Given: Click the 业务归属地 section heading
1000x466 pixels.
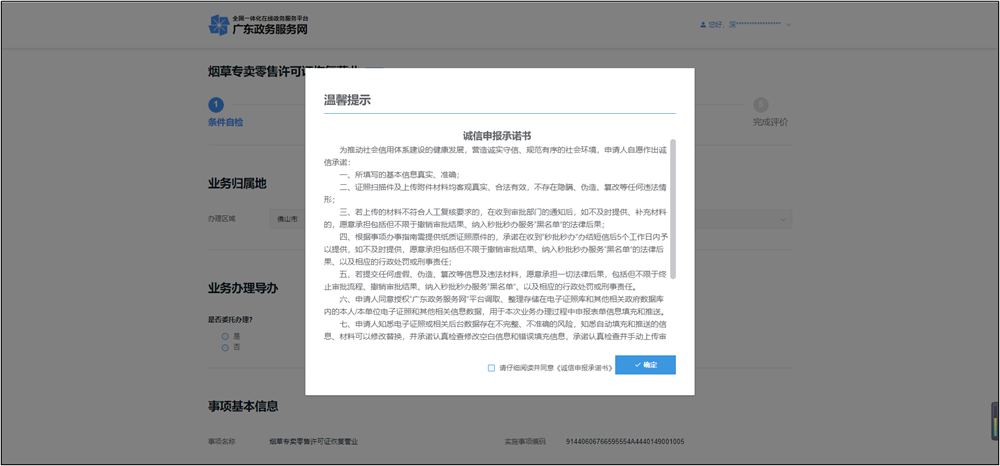Looking at the screenshot, I should coord(237,184).
